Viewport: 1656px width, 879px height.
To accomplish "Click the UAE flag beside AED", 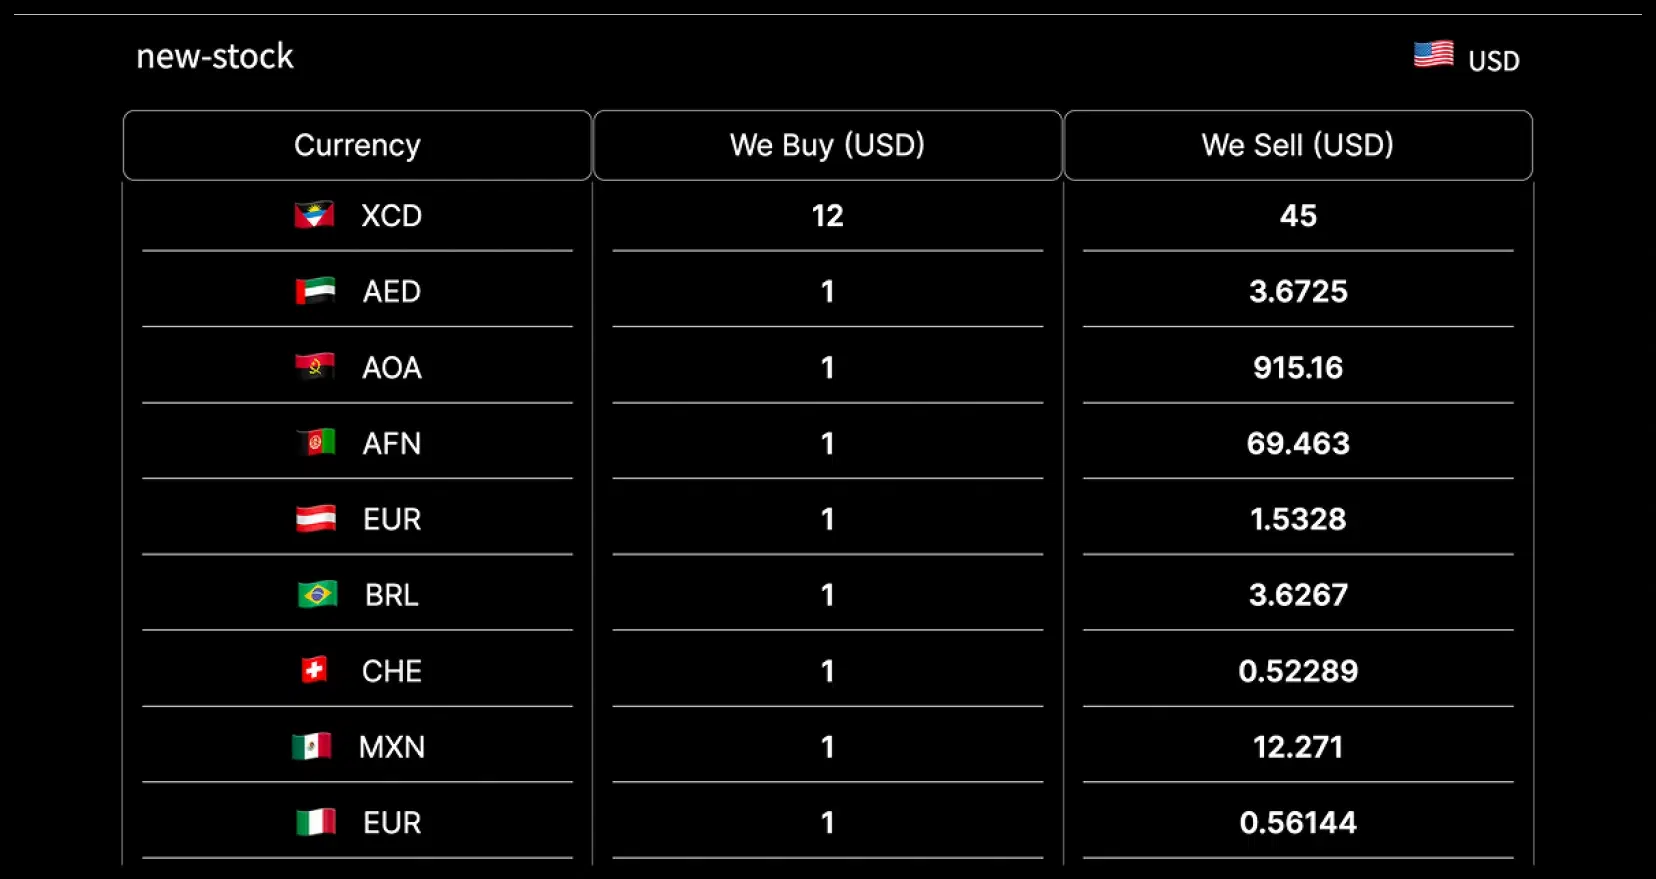I will click(x=315, y=291).
